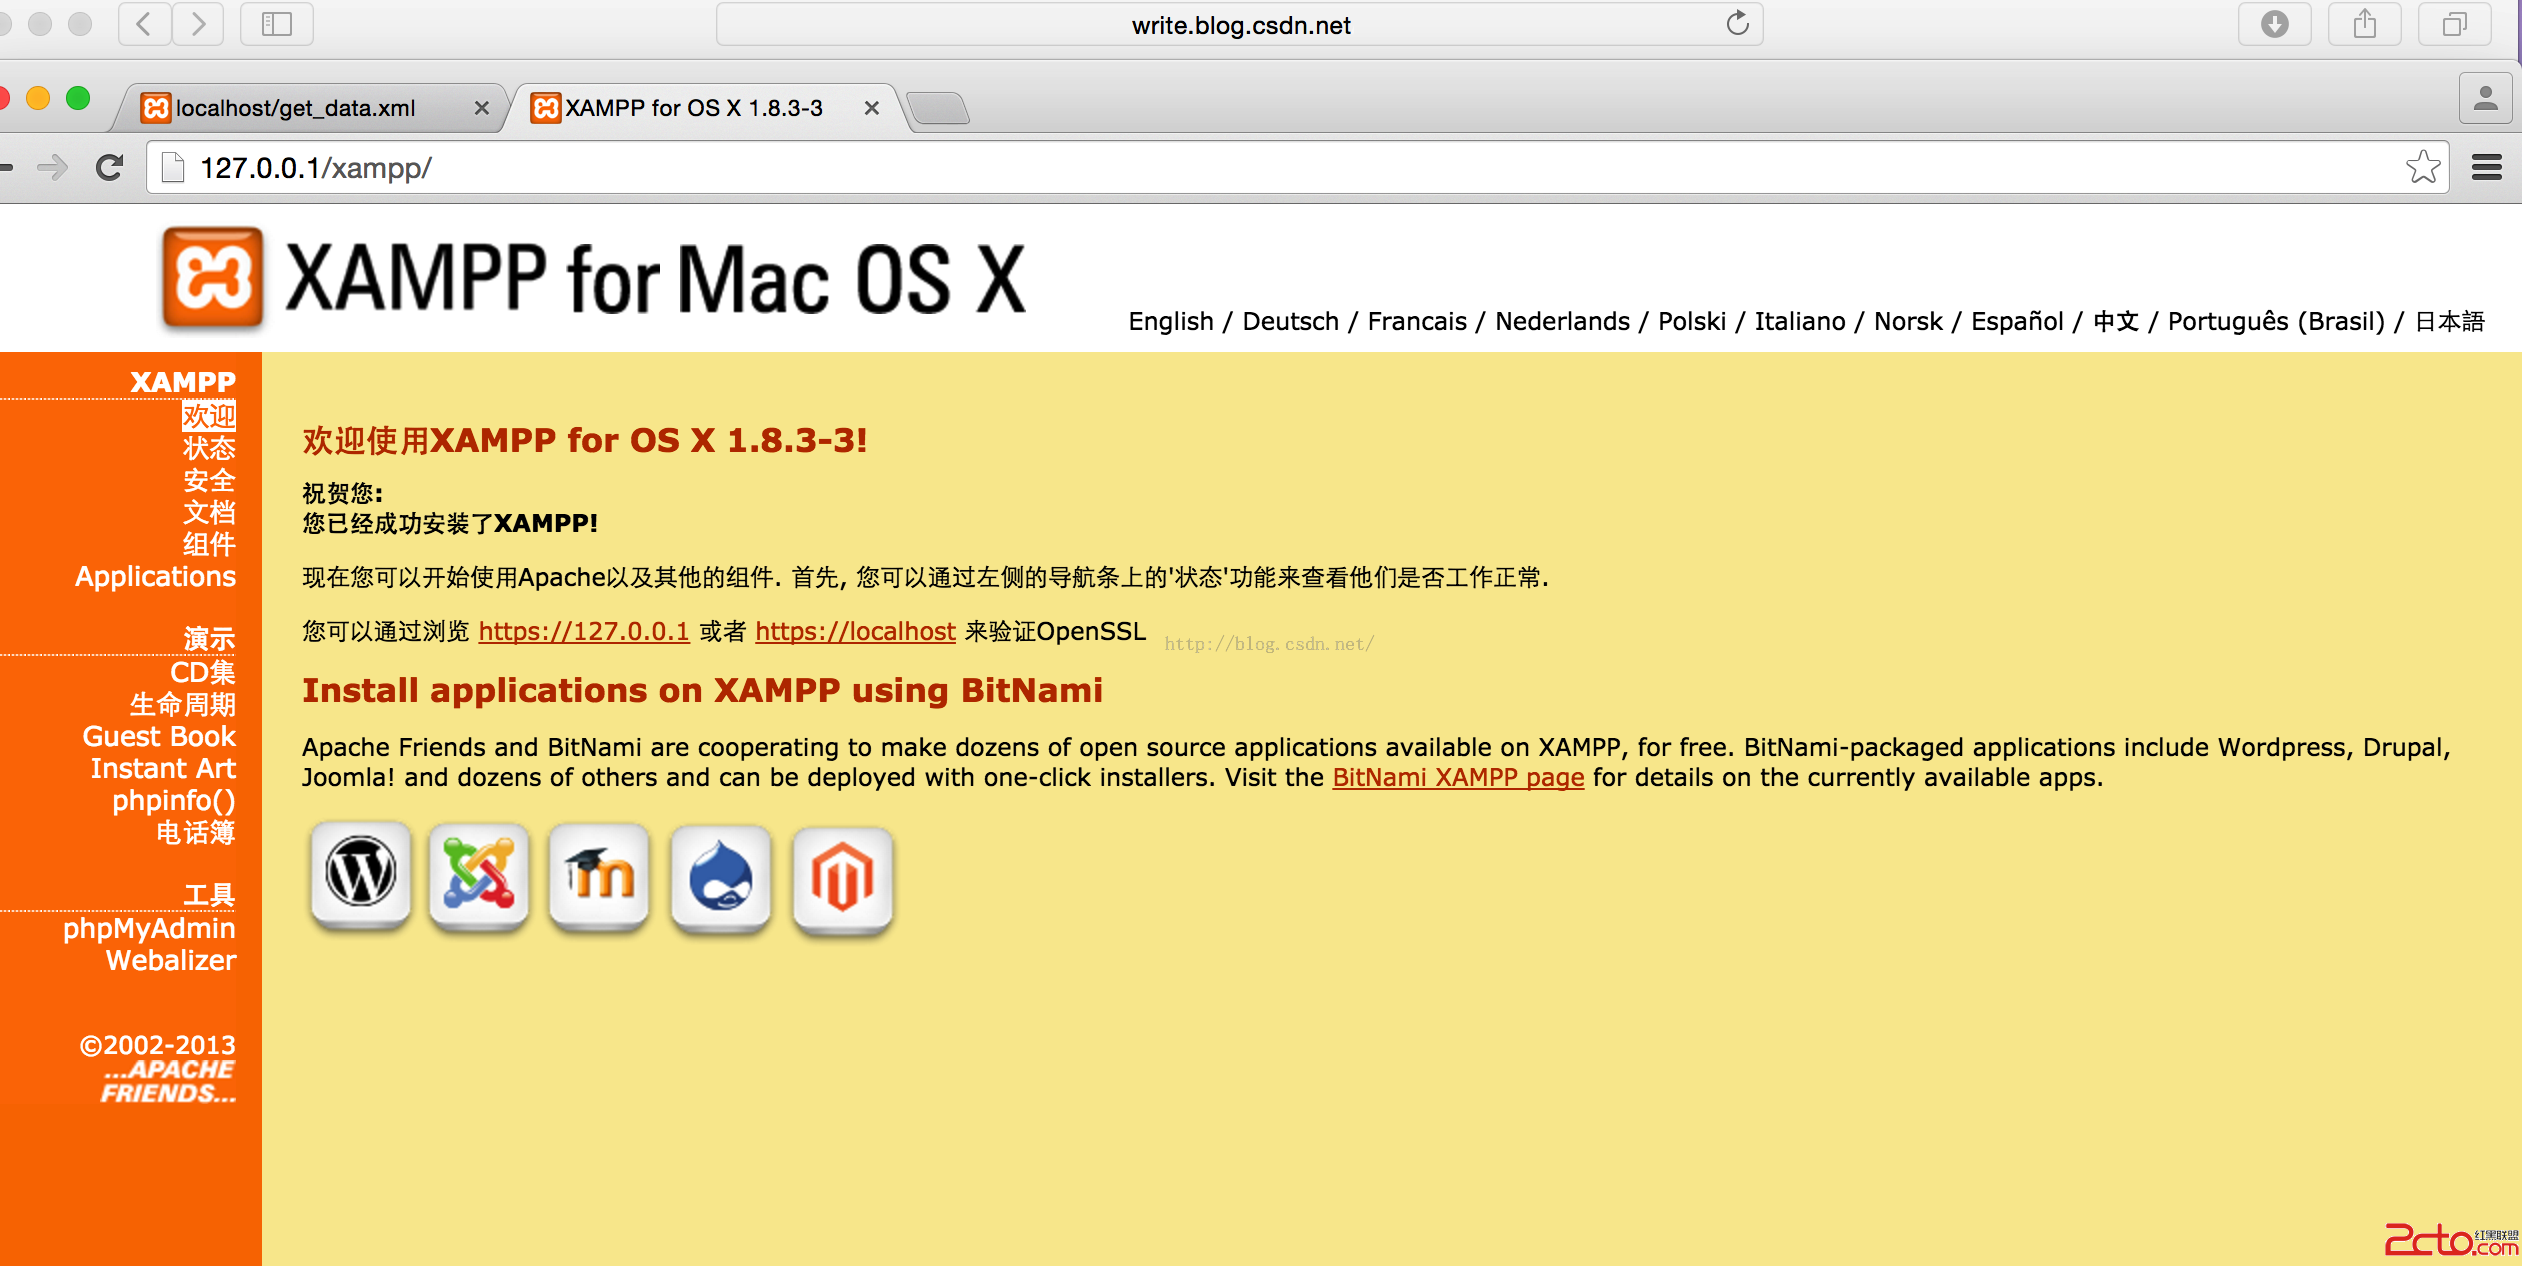Reload the Chrome page

(x=110, y=167)
